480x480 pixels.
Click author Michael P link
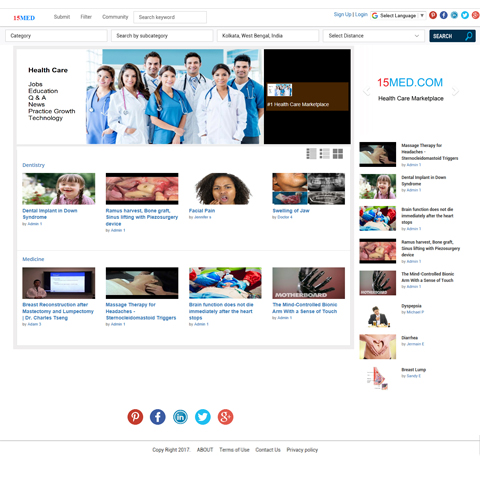[x=415, y=312]
